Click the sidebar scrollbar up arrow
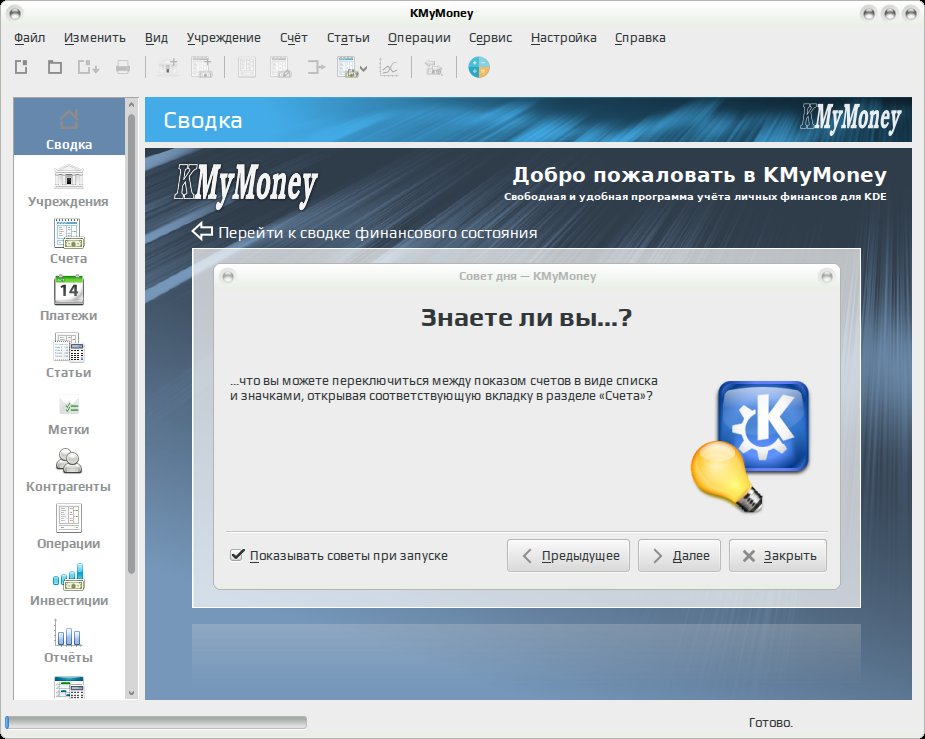The width and height of the screenshot is (925, 739). [132, 104]
